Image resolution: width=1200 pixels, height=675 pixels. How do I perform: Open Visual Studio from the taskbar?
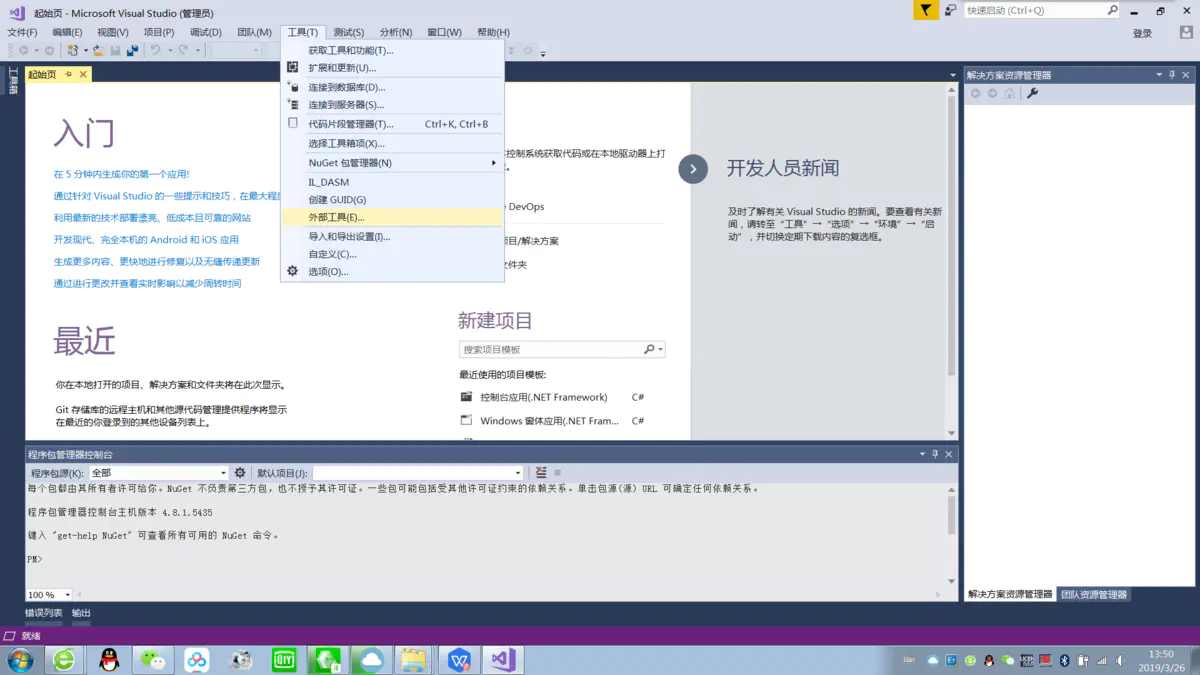point(503,660)
